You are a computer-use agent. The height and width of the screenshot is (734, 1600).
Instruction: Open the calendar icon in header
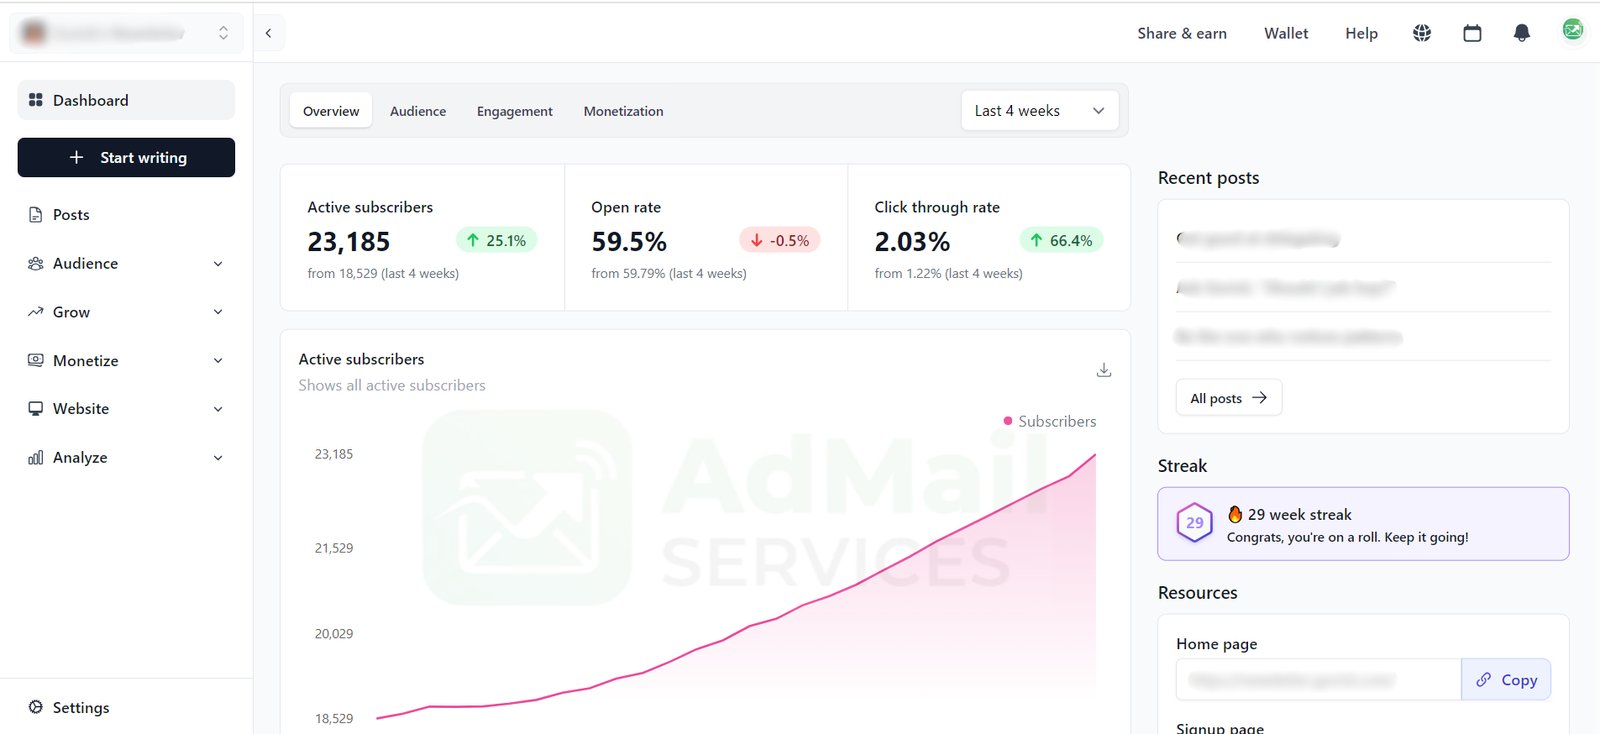[1472, 33]
